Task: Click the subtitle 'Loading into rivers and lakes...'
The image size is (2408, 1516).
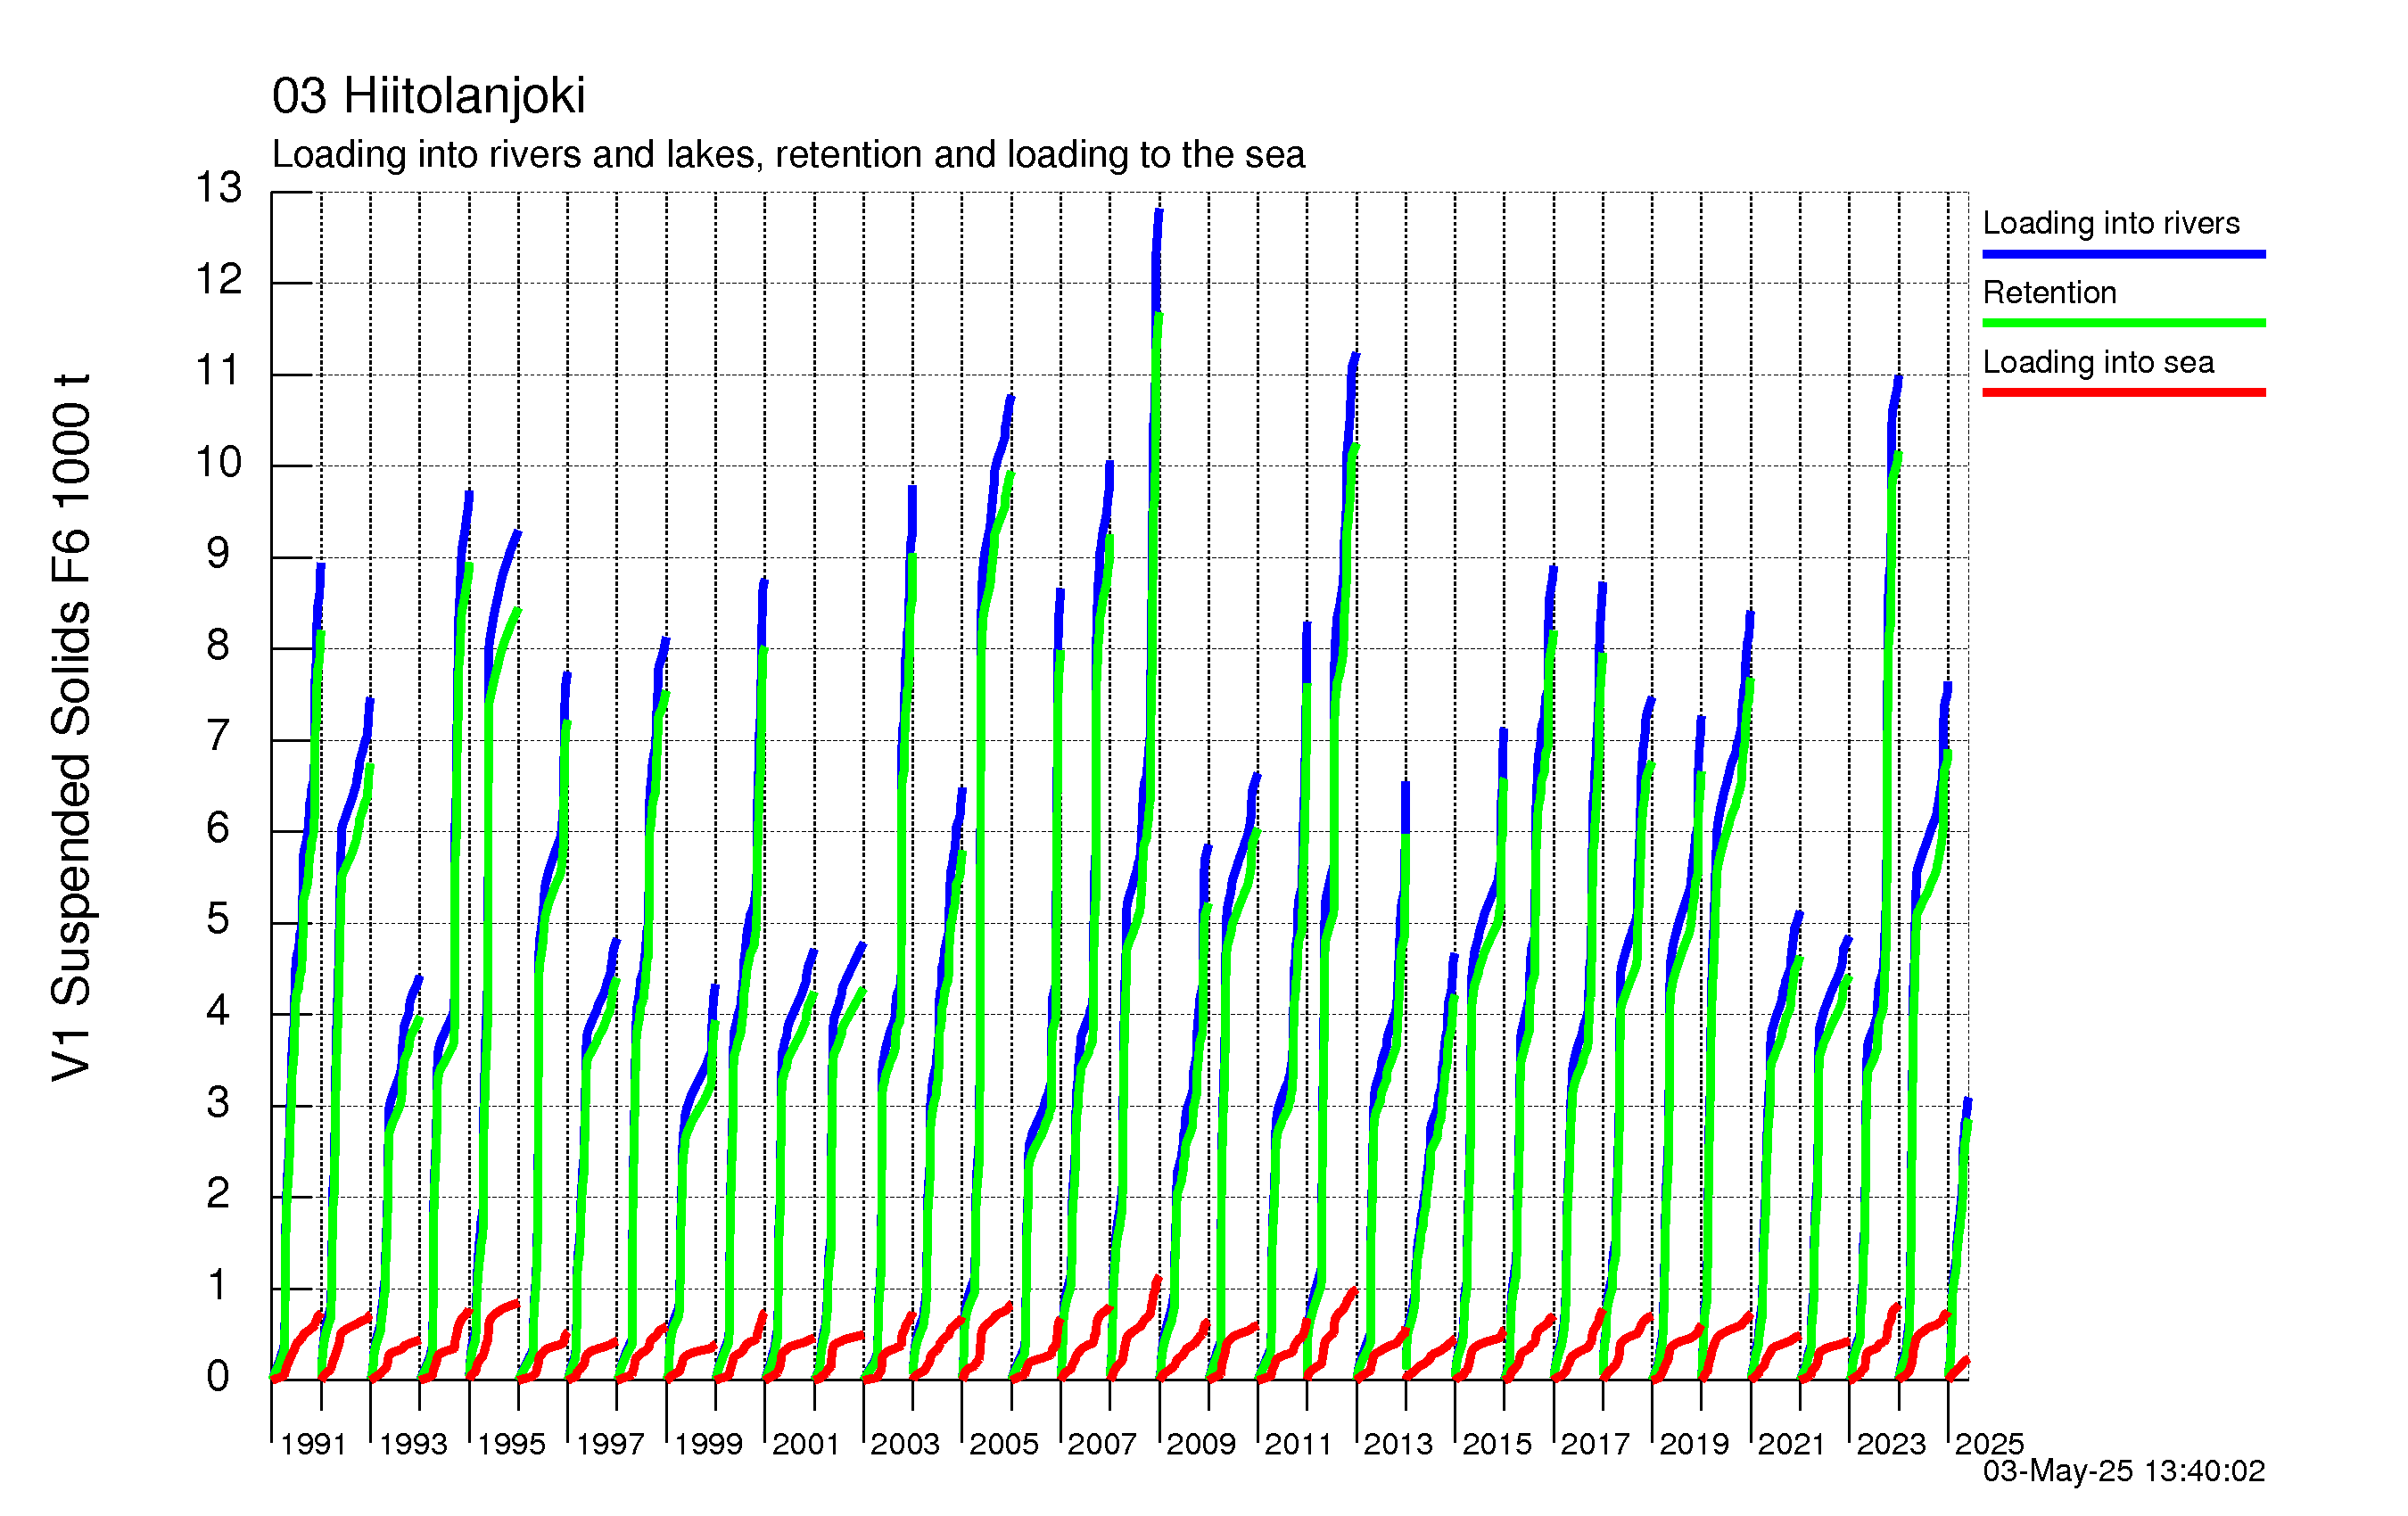Action: 788,154
